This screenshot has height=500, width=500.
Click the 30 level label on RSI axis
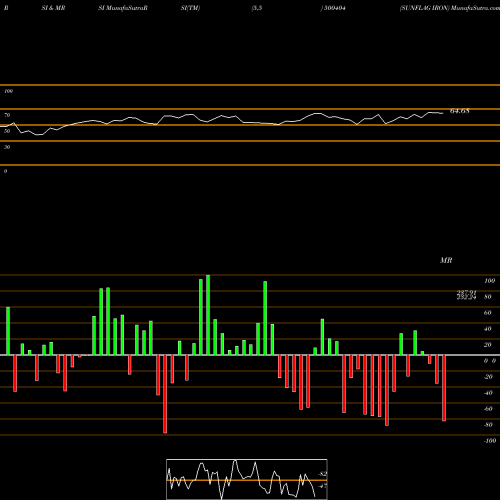click(x=7, y=147)
